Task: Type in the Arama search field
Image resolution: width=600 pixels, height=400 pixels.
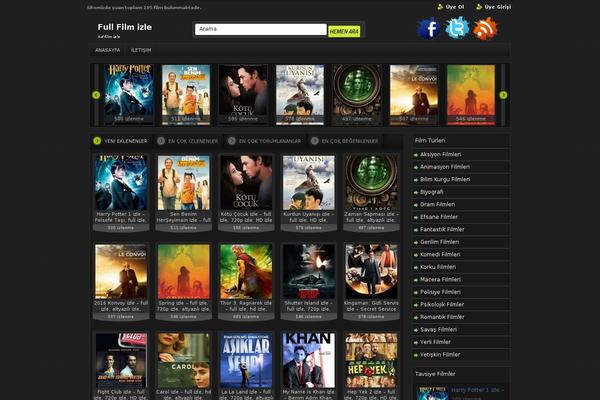Action: click(x=261, y=29)
